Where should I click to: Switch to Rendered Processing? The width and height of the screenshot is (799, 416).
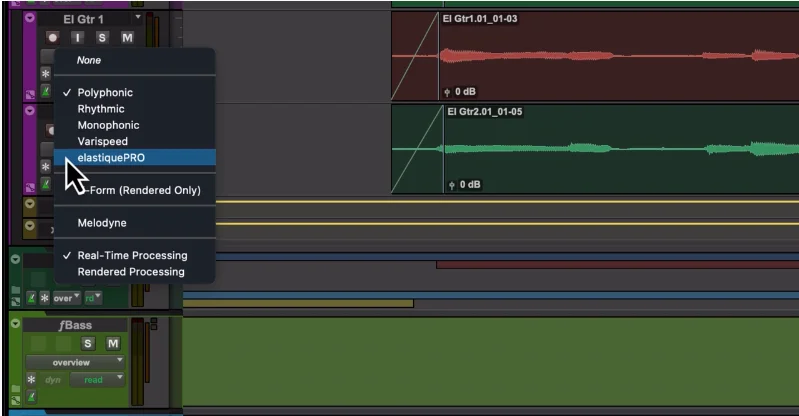pyautogui.click(x=135, y=272)
